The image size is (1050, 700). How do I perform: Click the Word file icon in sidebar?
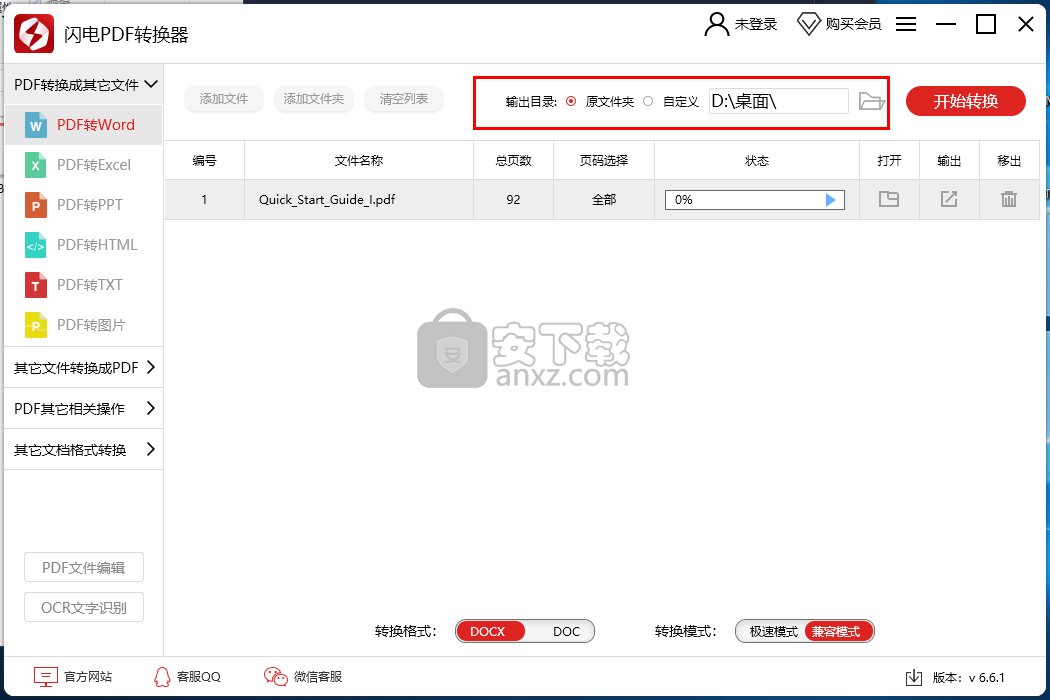35,125
